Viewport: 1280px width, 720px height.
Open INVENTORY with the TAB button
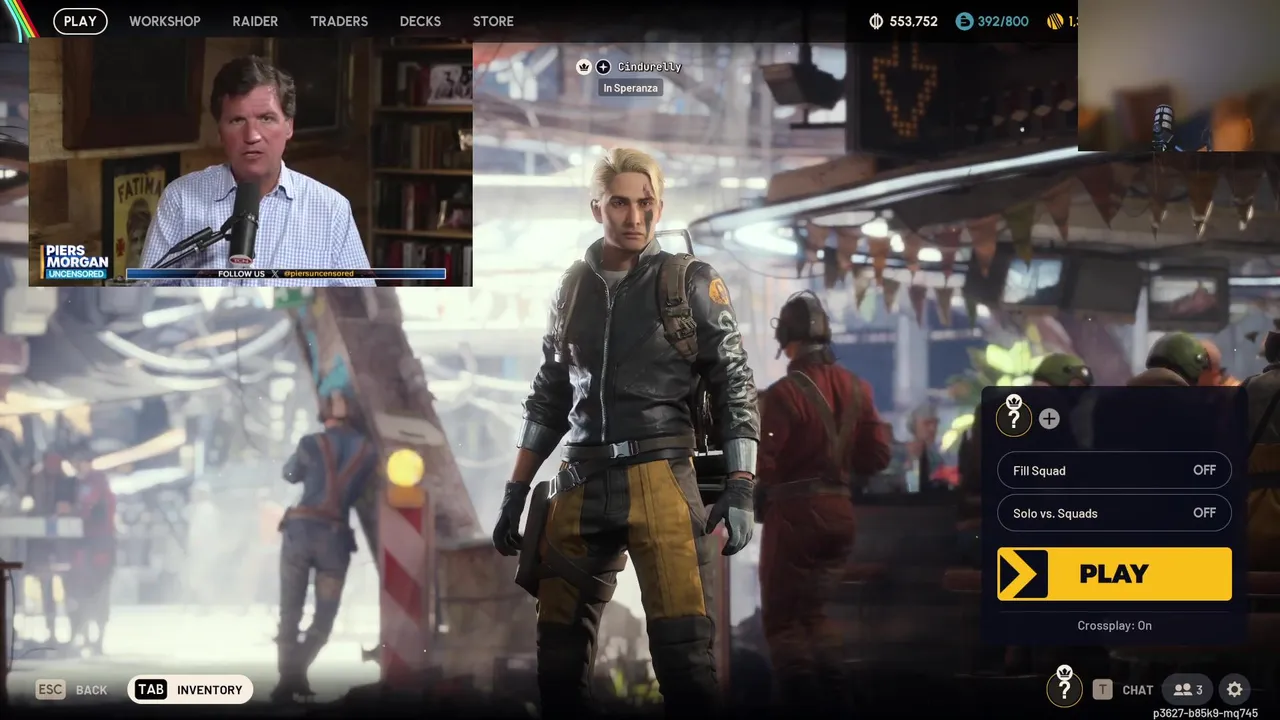pos(190,689)
